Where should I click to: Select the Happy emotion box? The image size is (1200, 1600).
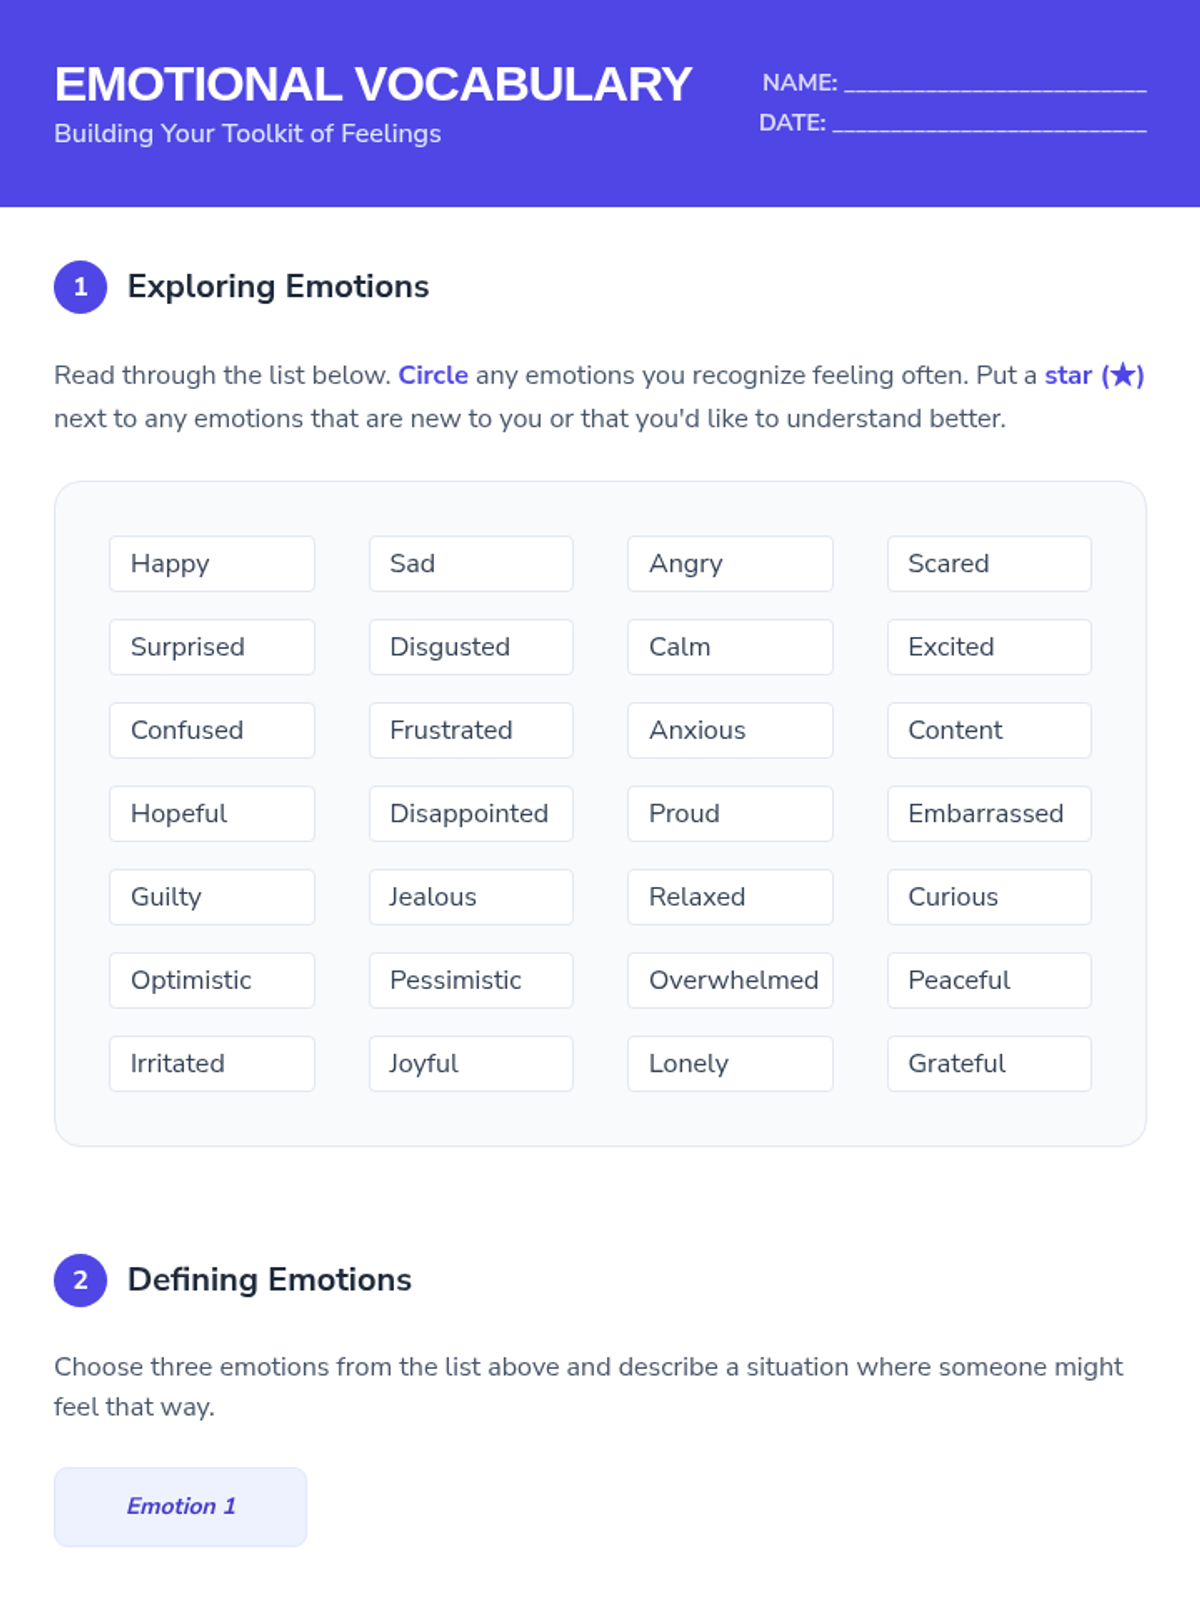pos(212,564)
